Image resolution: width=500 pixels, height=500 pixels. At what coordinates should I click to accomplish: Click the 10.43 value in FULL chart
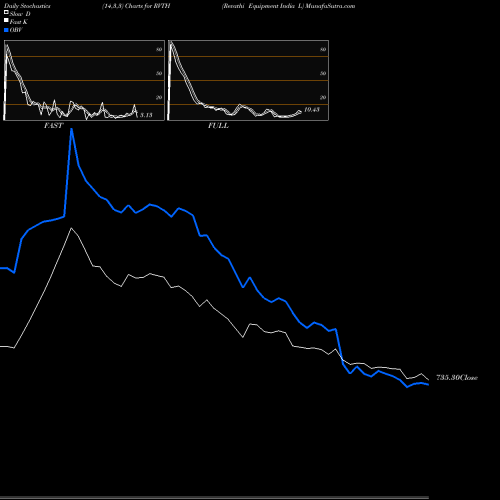point(312,109)
